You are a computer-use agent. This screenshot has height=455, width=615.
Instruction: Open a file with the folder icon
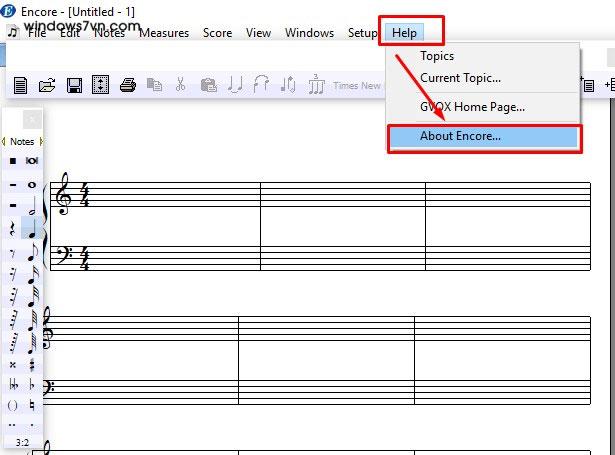click(x=47, y=86)
